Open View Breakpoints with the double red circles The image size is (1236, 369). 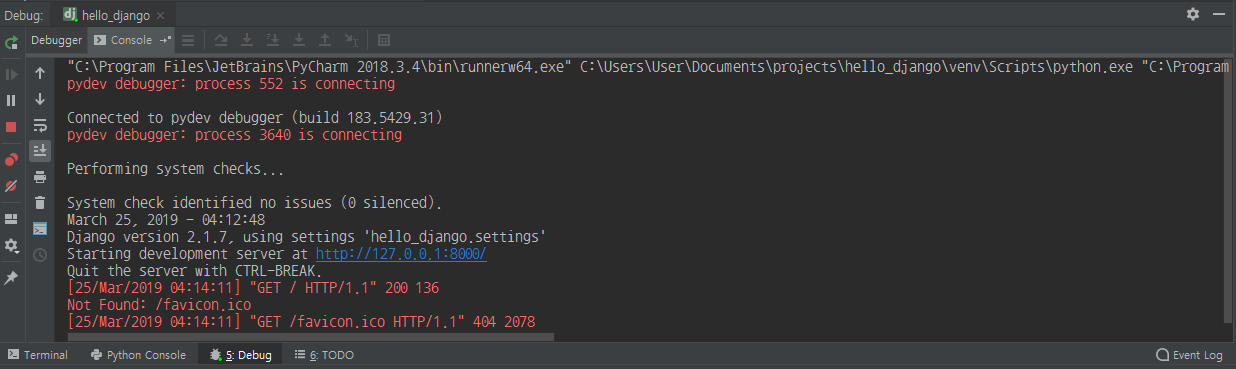point(11,159)
